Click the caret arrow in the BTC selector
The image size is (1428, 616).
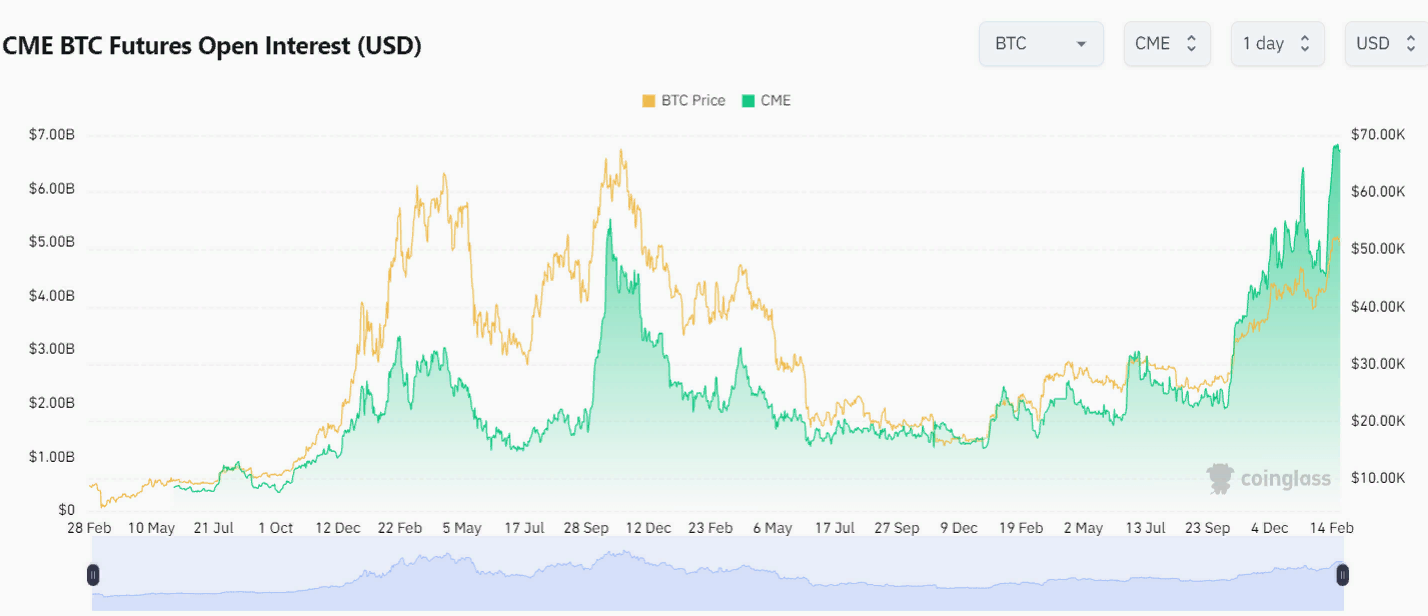click(x=1081, y=45)
